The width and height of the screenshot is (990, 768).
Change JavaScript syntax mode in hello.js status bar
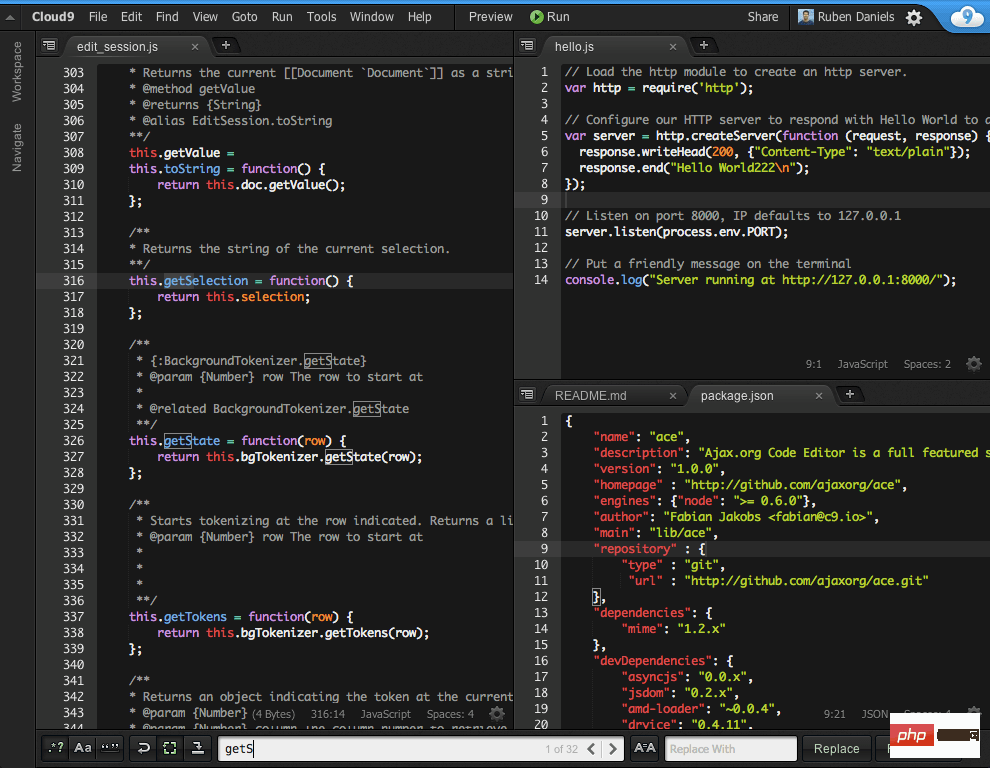(x=862, y=364)
